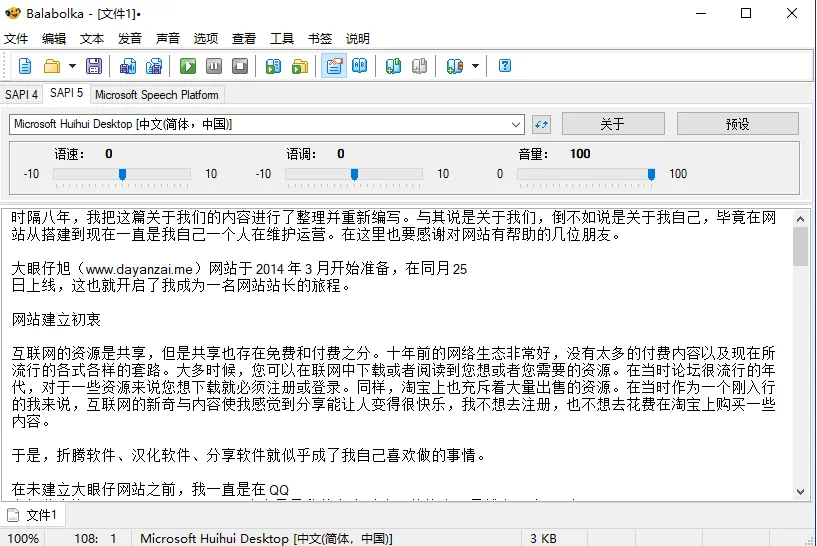817x546 pixels.
Task: Pause the speech playback
Action: [214, 66]
